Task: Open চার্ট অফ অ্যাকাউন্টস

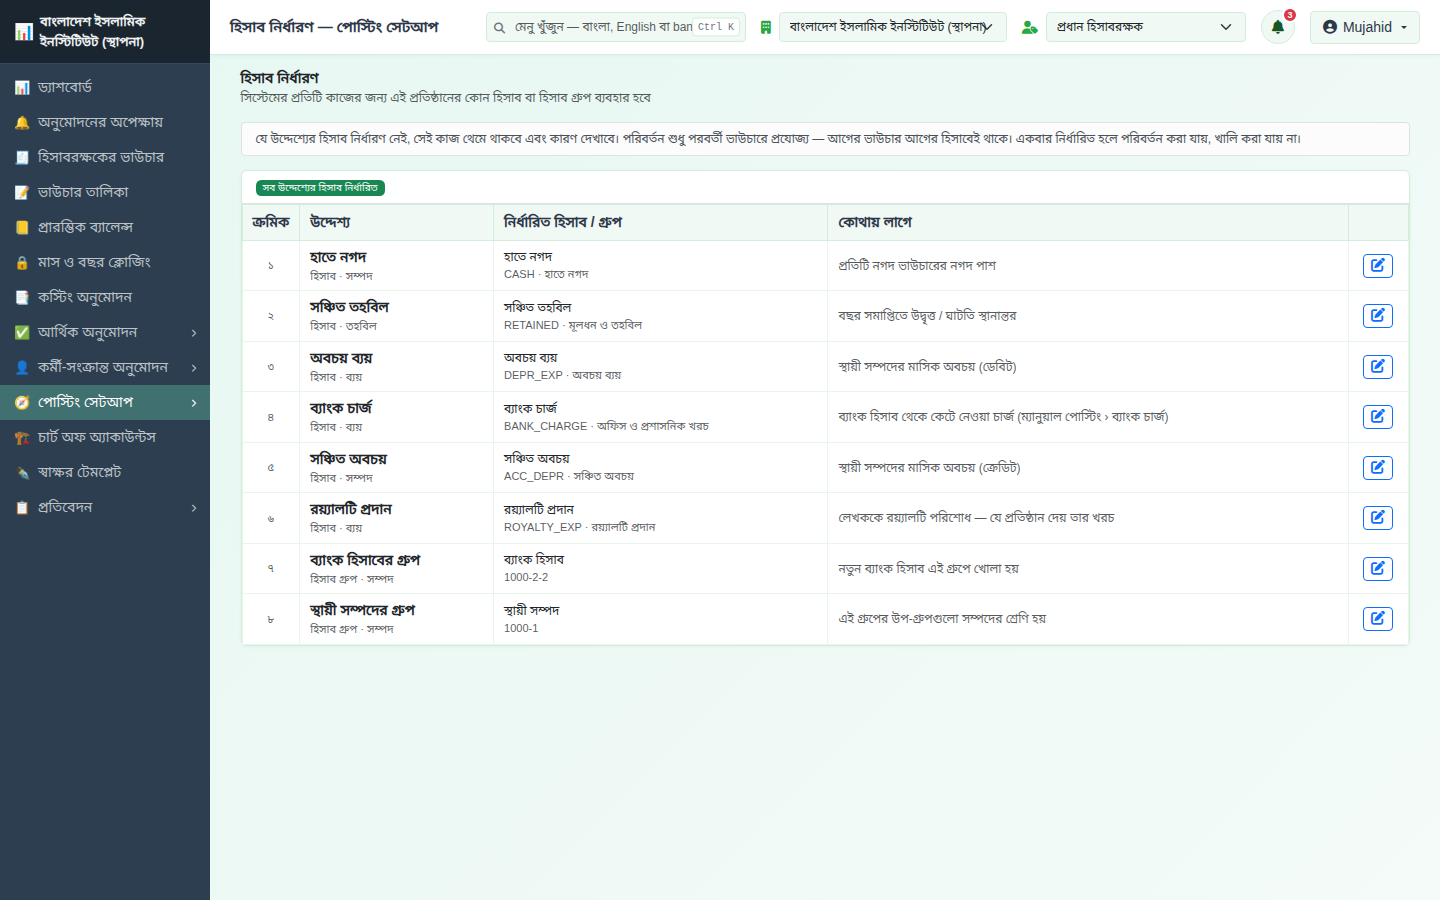Action: [x=105, y=437]
